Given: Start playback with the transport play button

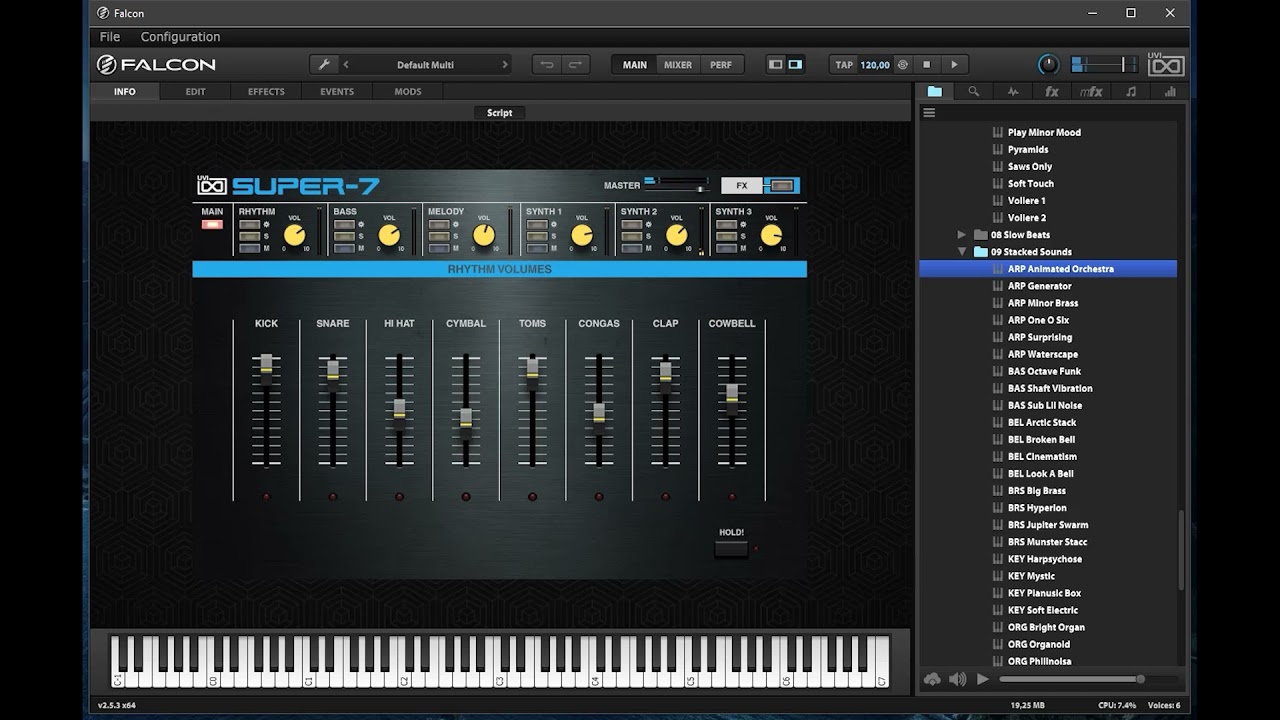Looking at the screenshot, I should click(954, 65).
